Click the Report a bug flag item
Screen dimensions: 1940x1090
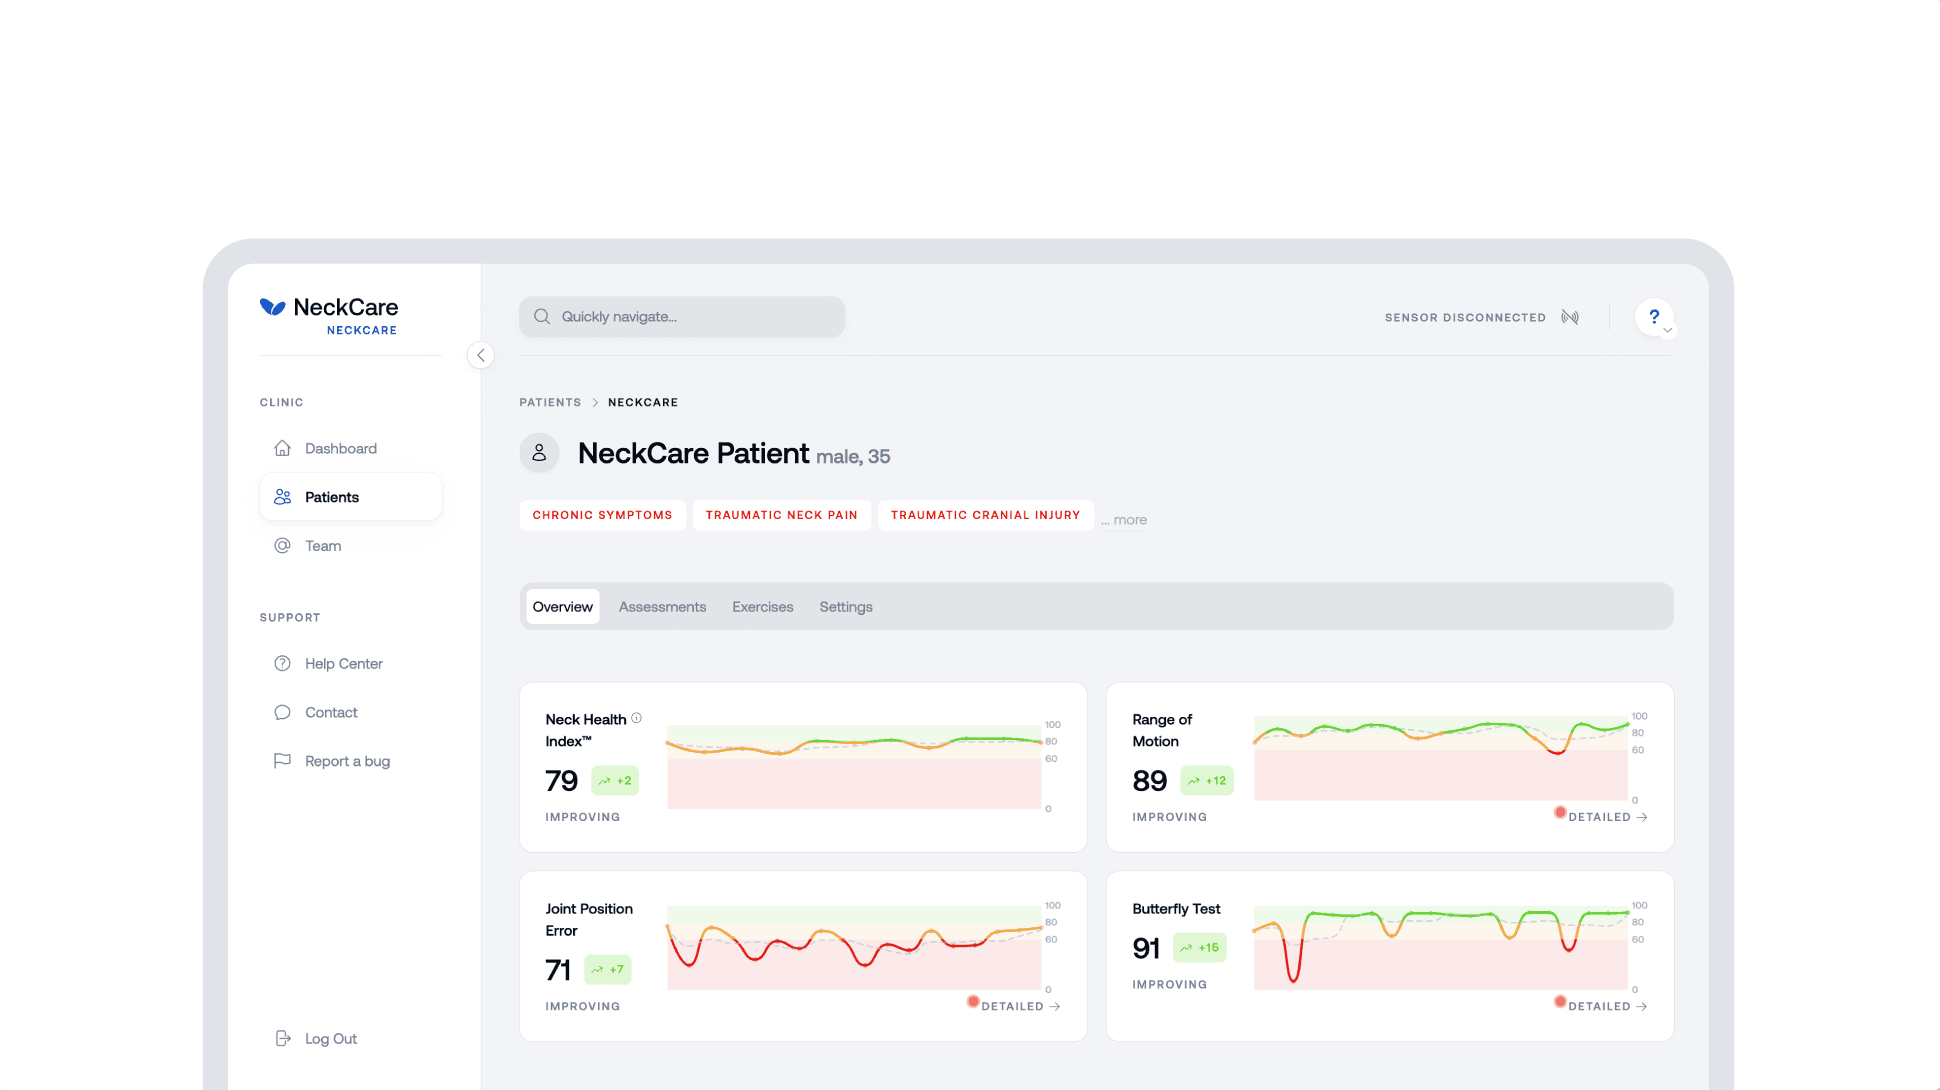coord(346,761)
